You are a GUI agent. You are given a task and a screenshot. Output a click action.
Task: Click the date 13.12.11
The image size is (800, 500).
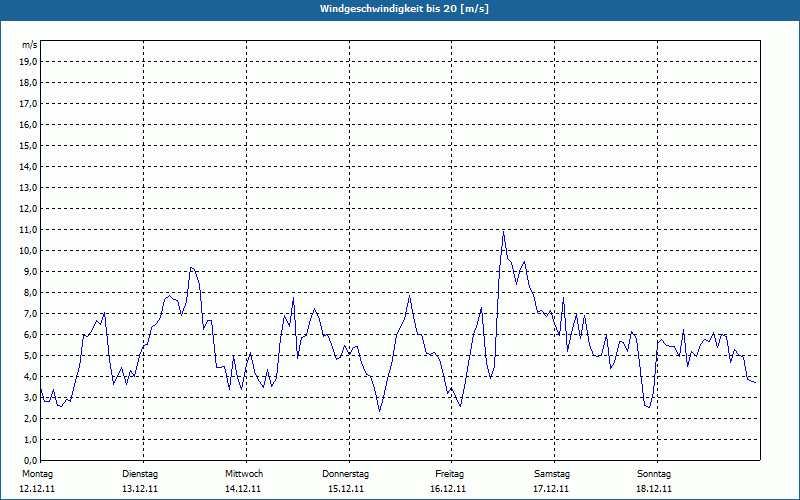[140, 489]
